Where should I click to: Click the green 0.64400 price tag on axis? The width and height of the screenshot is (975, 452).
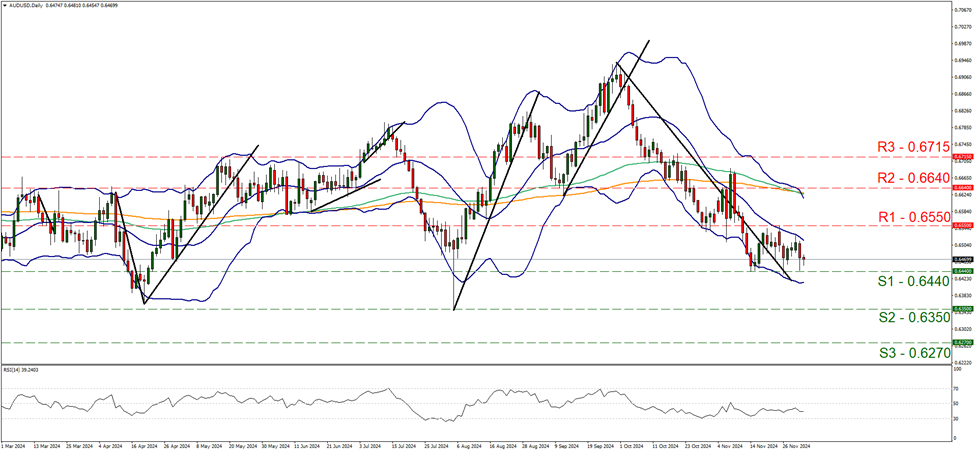pyautogui.click(x=961, y=271)
